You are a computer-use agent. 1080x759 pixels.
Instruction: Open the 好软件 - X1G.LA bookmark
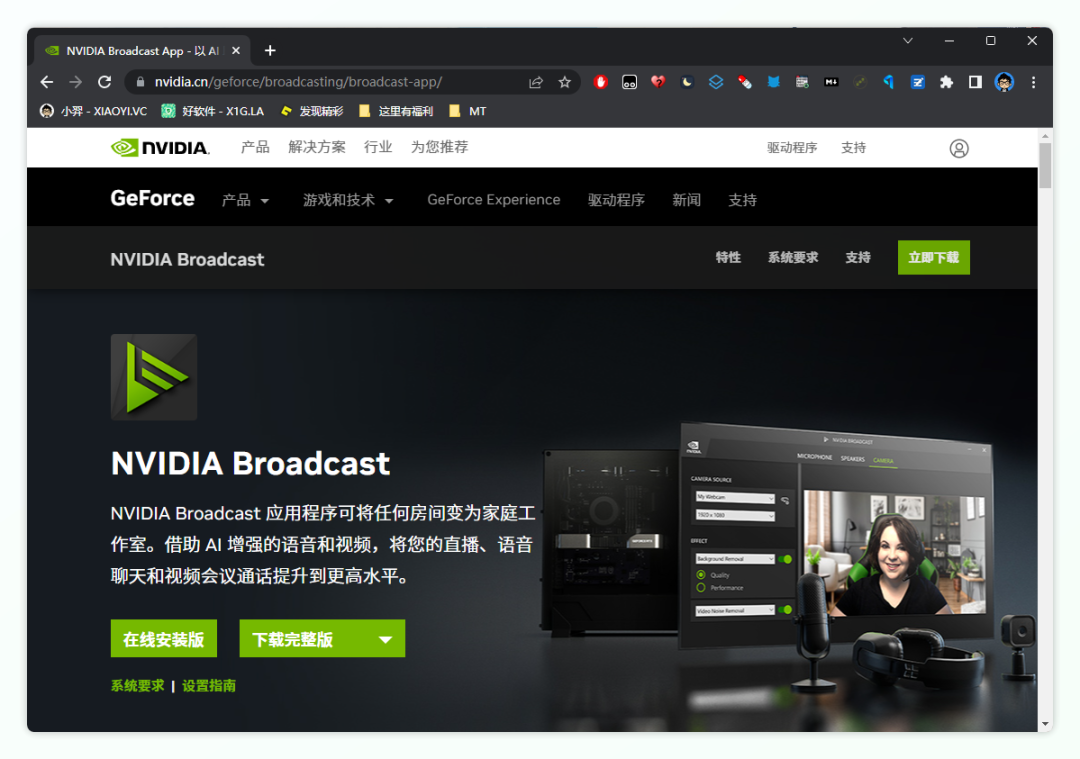point(212,111)
